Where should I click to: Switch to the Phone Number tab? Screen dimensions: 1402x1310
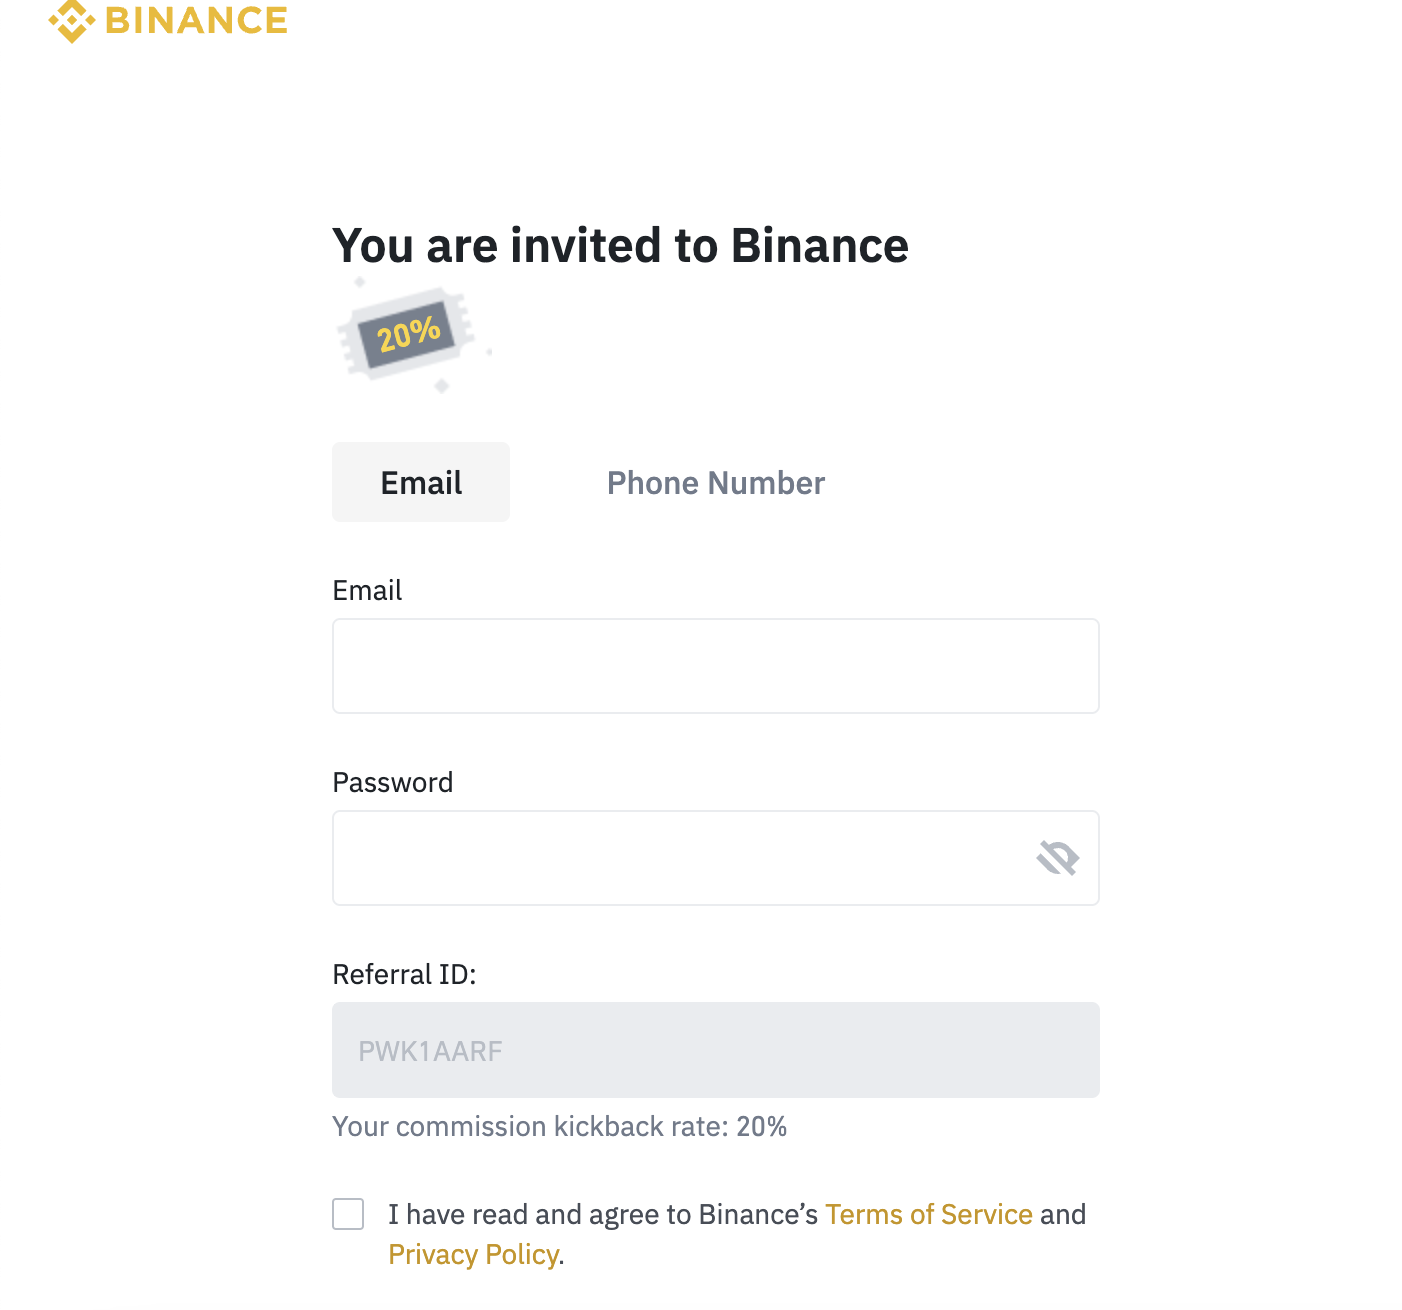tap(716, 483)
